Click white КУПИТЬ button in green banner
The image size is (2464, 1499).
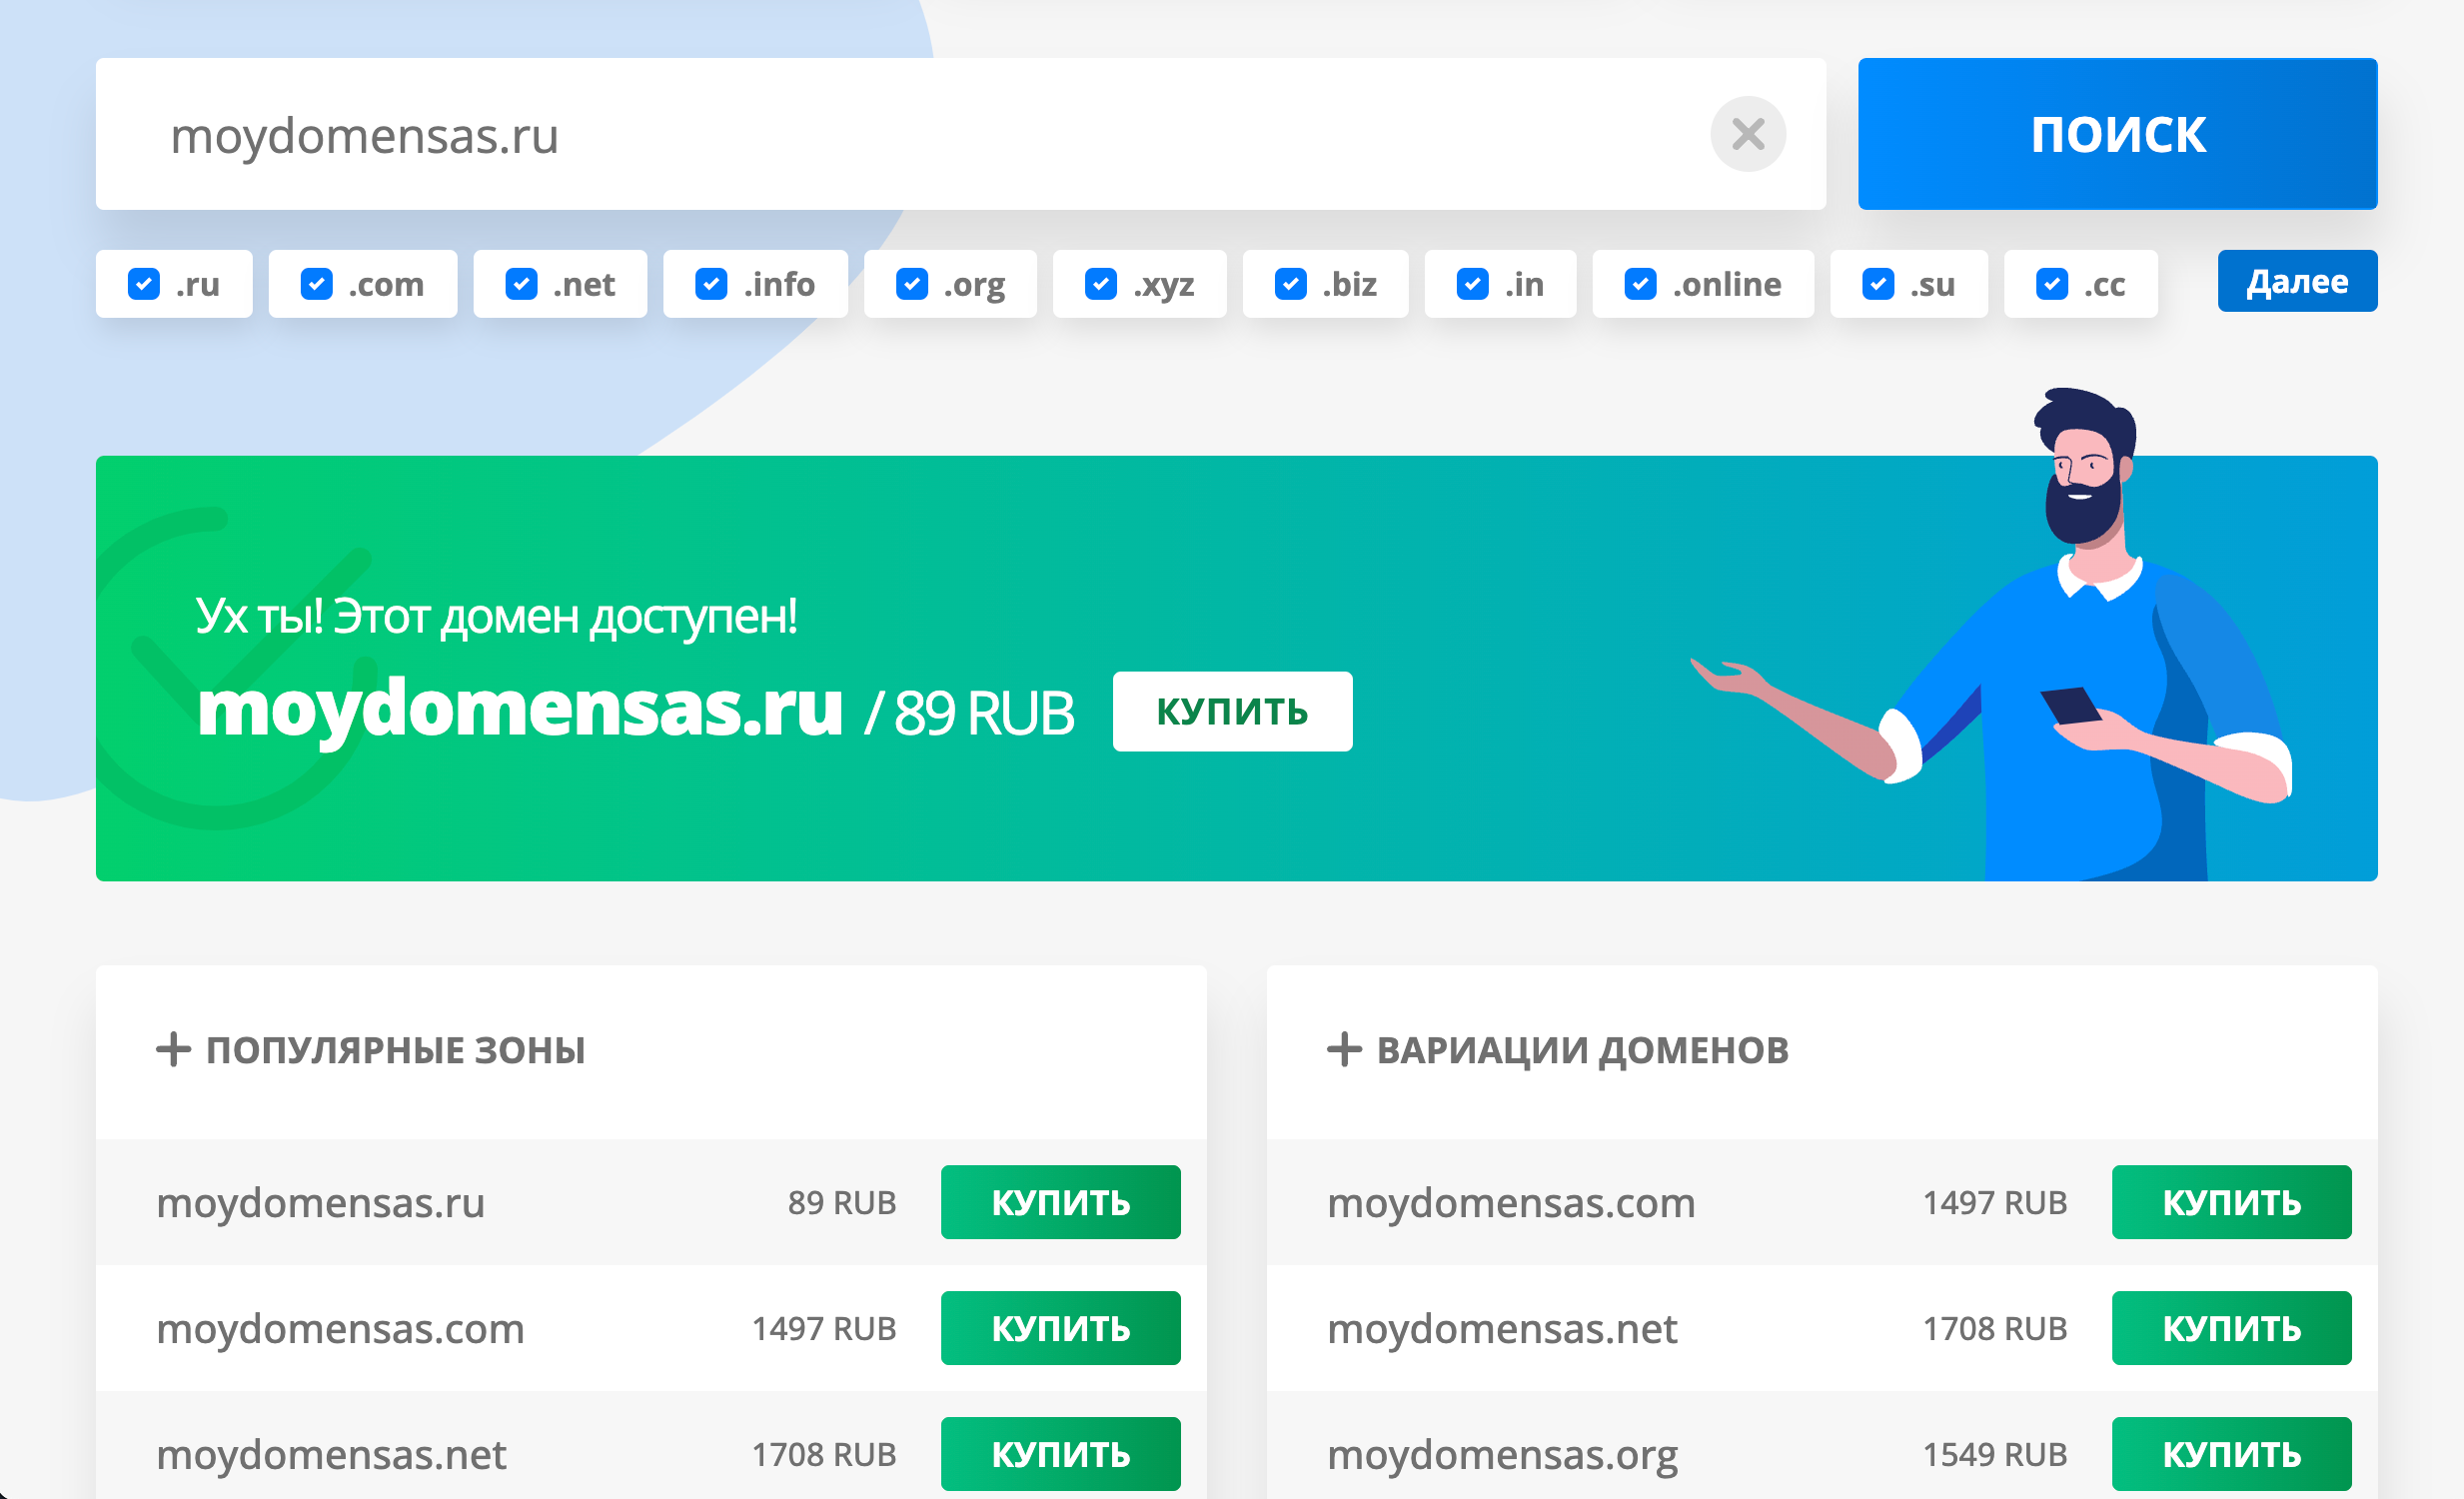click(1231, 711)
